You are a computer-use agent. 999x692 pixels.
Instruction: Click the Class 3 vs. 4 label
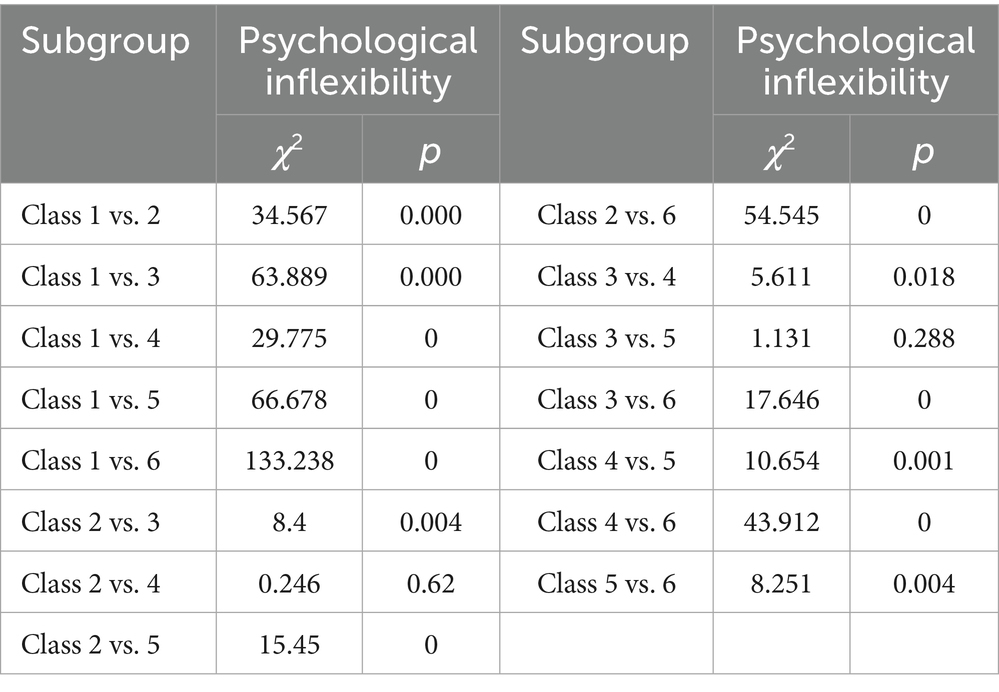(606, 276)
